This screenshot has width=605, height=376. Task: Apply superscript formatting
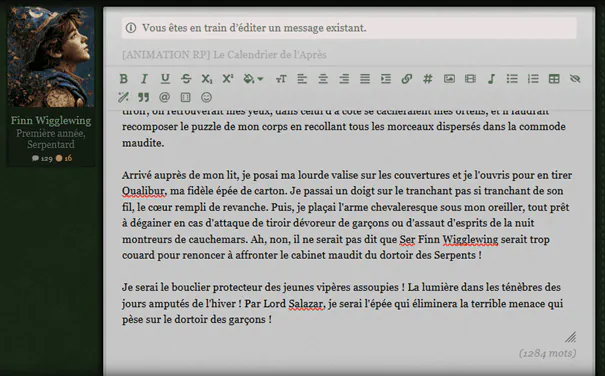(228, 79)
